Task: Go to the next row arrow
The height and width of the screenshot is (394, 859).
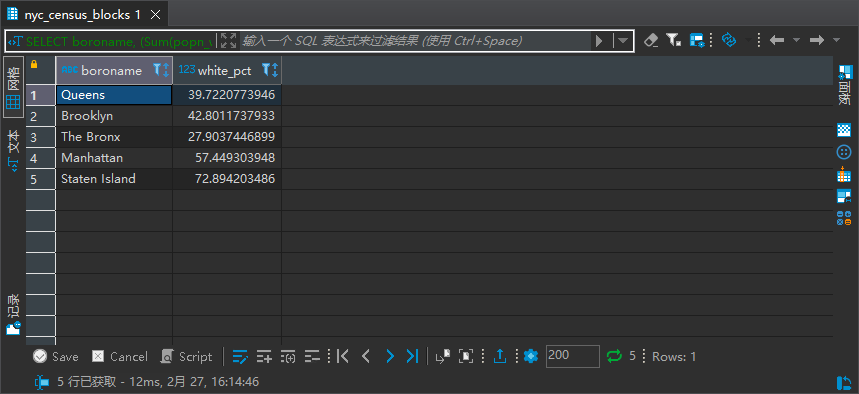Action: [390, 356]
